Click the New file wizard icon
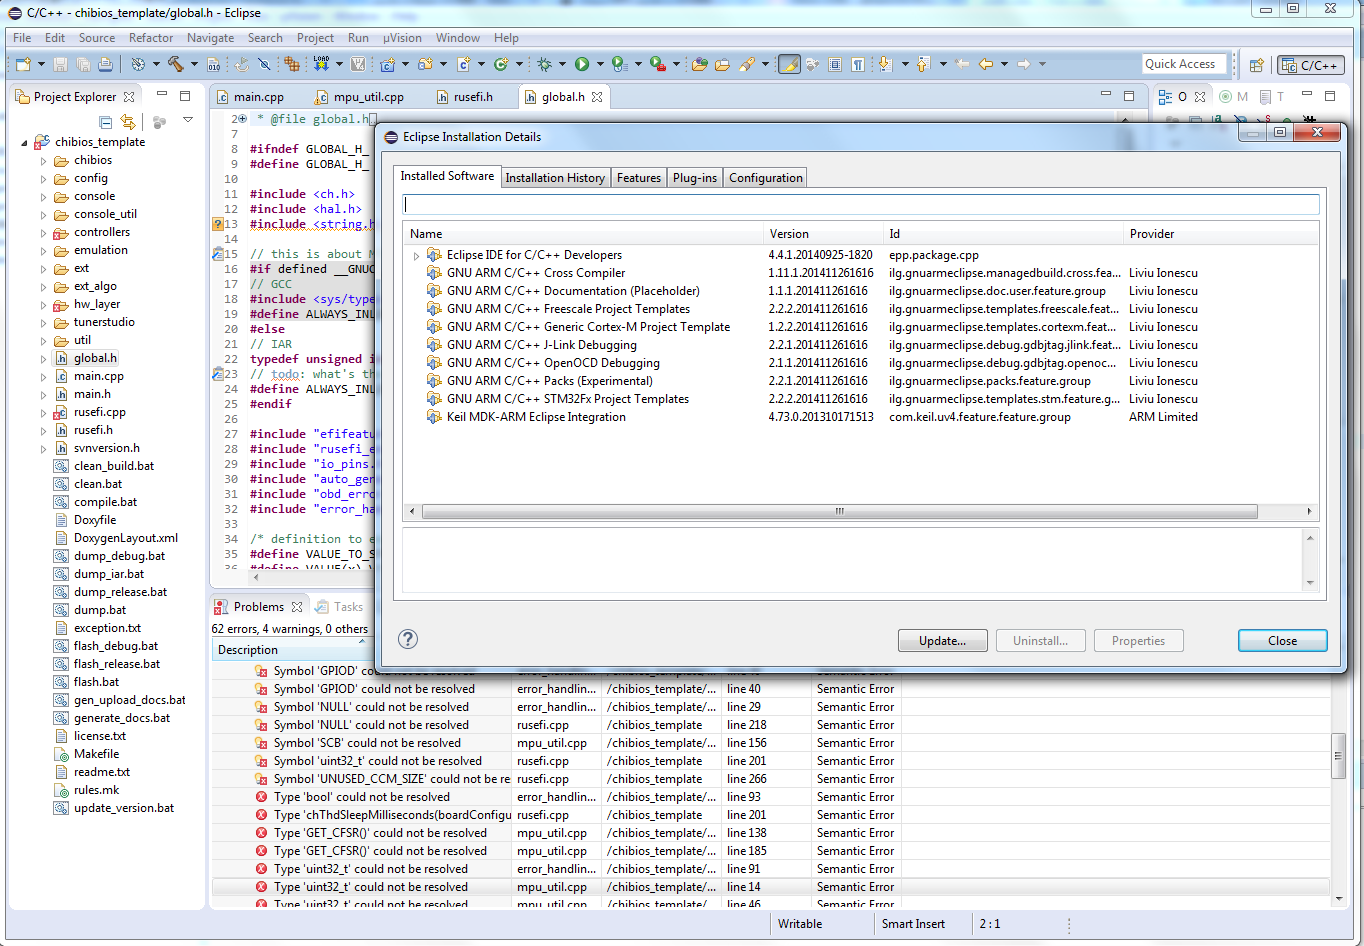 [x=23, y=64]
